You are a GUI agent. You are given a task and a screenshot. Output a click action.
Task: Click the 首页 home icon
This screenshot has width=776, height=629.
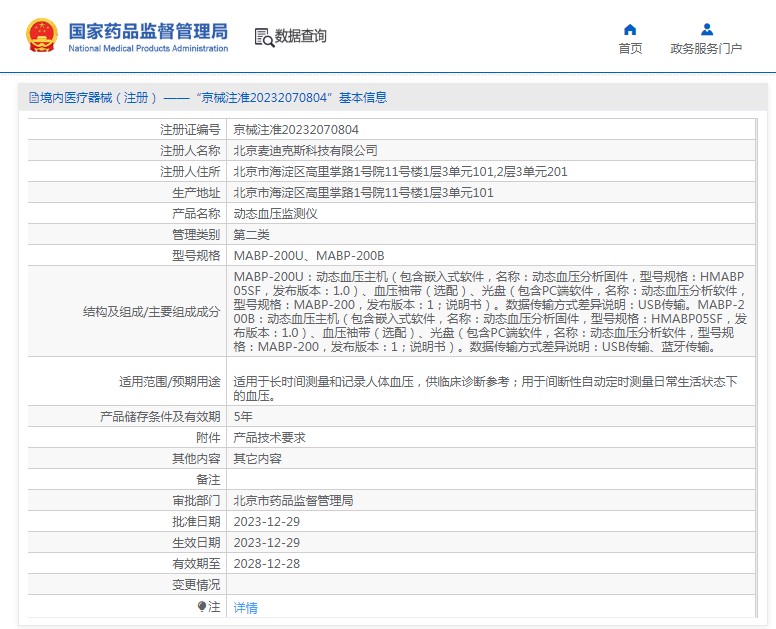pos(630,30)
